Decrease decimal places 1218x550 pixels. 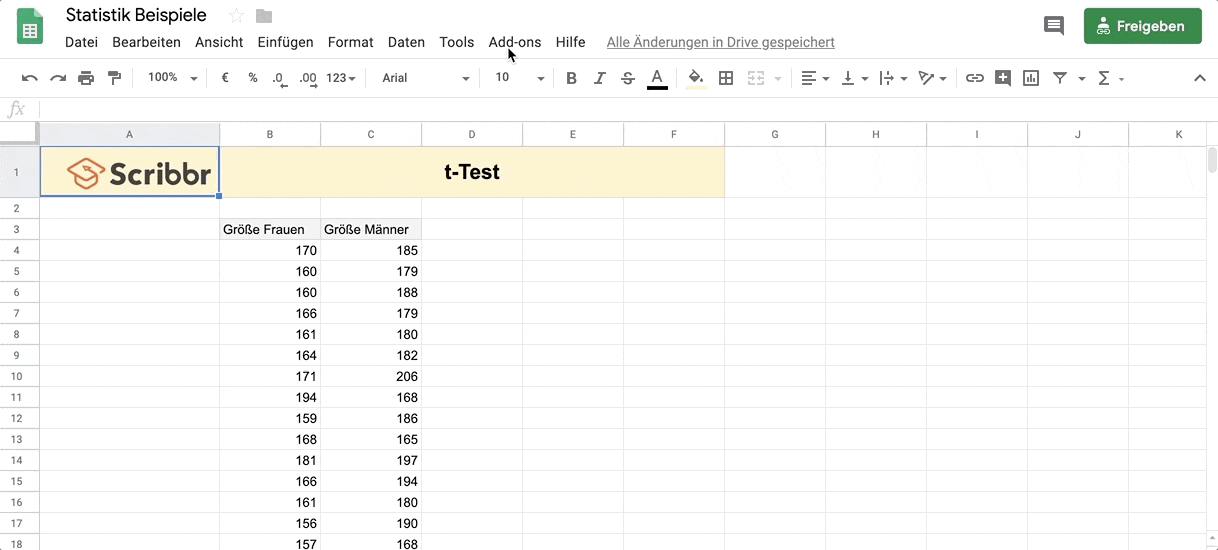(x=280, y=78)
